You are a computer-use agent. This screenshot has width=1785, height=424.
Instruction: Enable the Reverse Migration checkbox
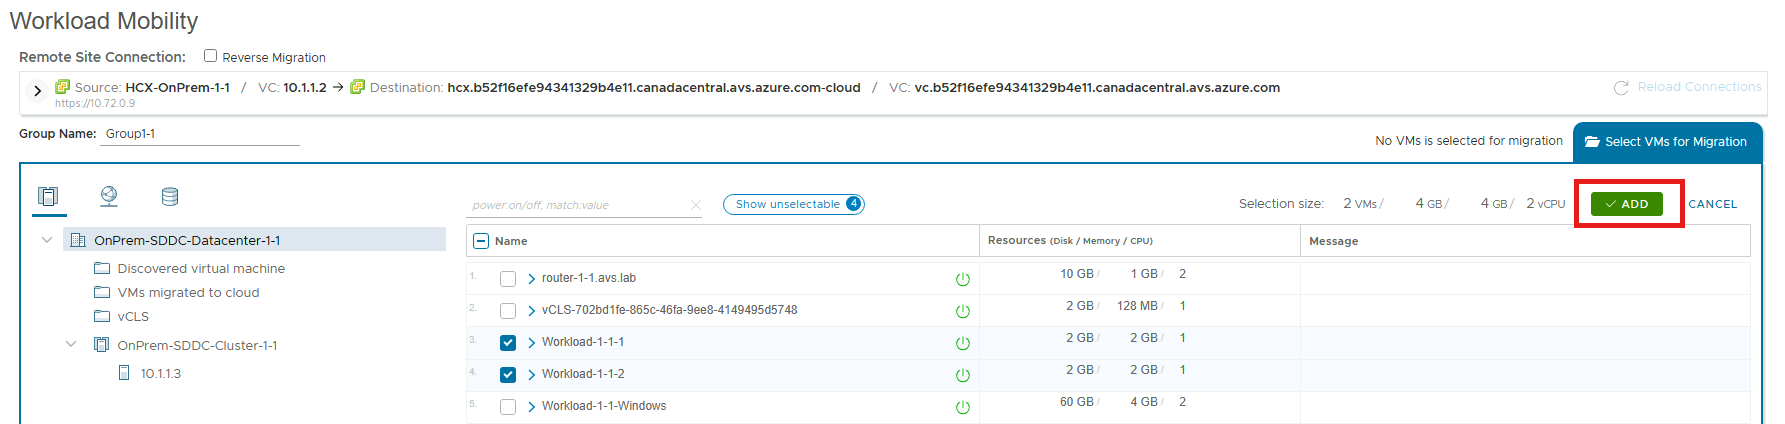pyautogui.click(x=210, y=56)
